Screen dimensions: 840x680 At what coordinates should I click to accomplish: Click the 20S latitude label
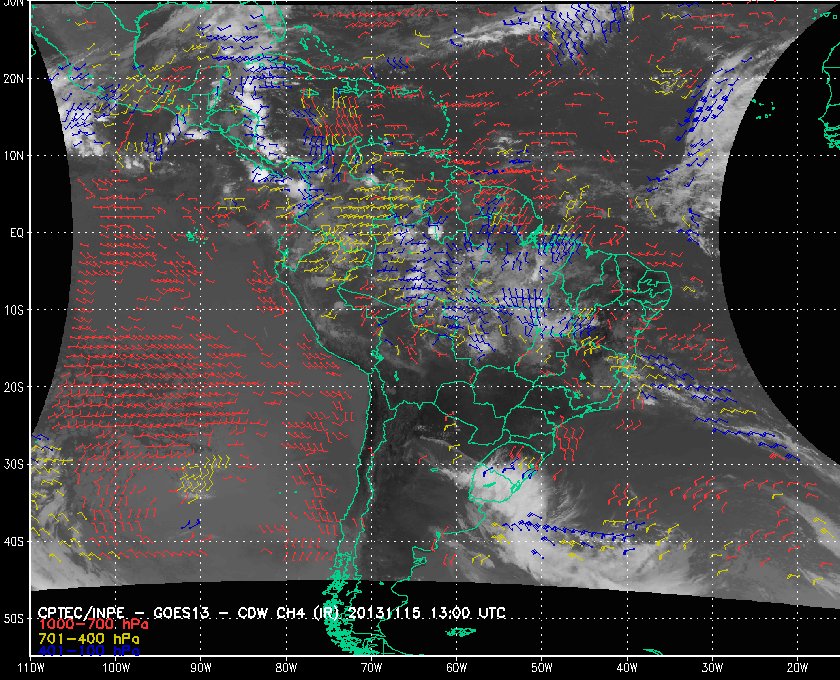point(13,387)
